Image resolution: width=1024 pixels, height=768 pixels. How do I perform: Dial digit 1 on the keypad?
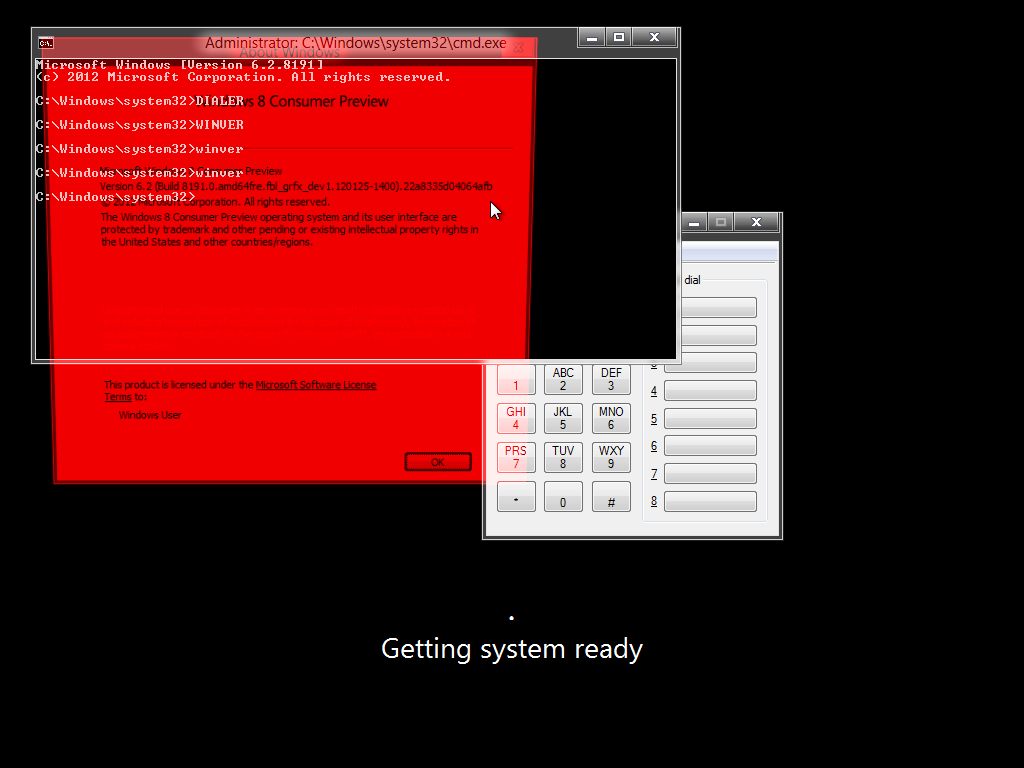pos(516,379)
